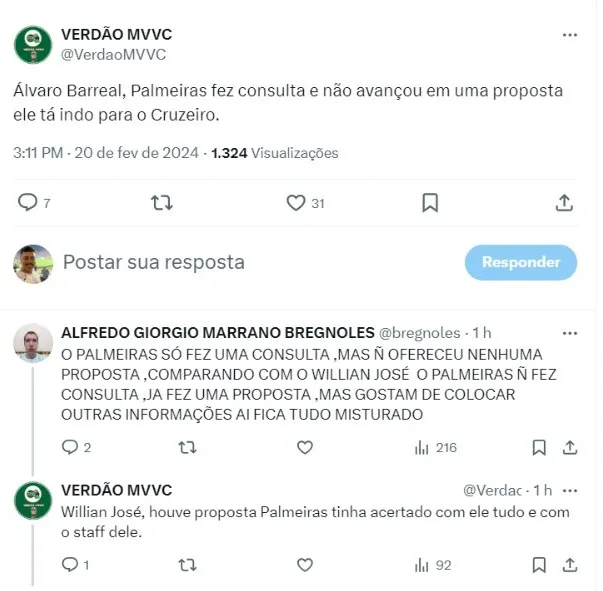Share the main tweet via upload icon
The width and height of the screenshot is (603, 591).
[564, 203]
